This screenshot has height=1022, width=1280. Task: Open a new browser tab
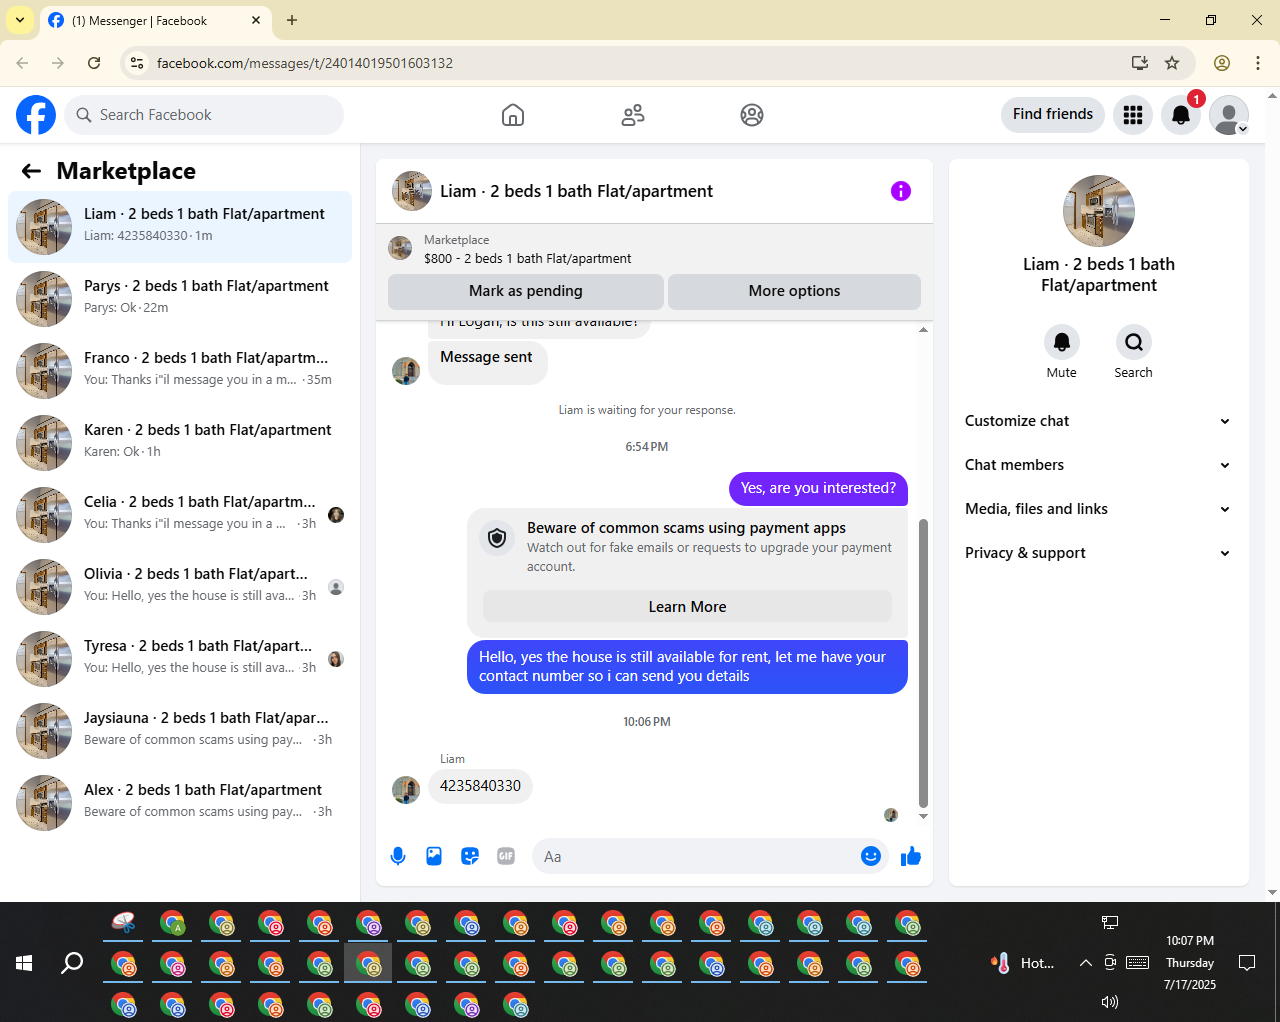click(292, 20)
